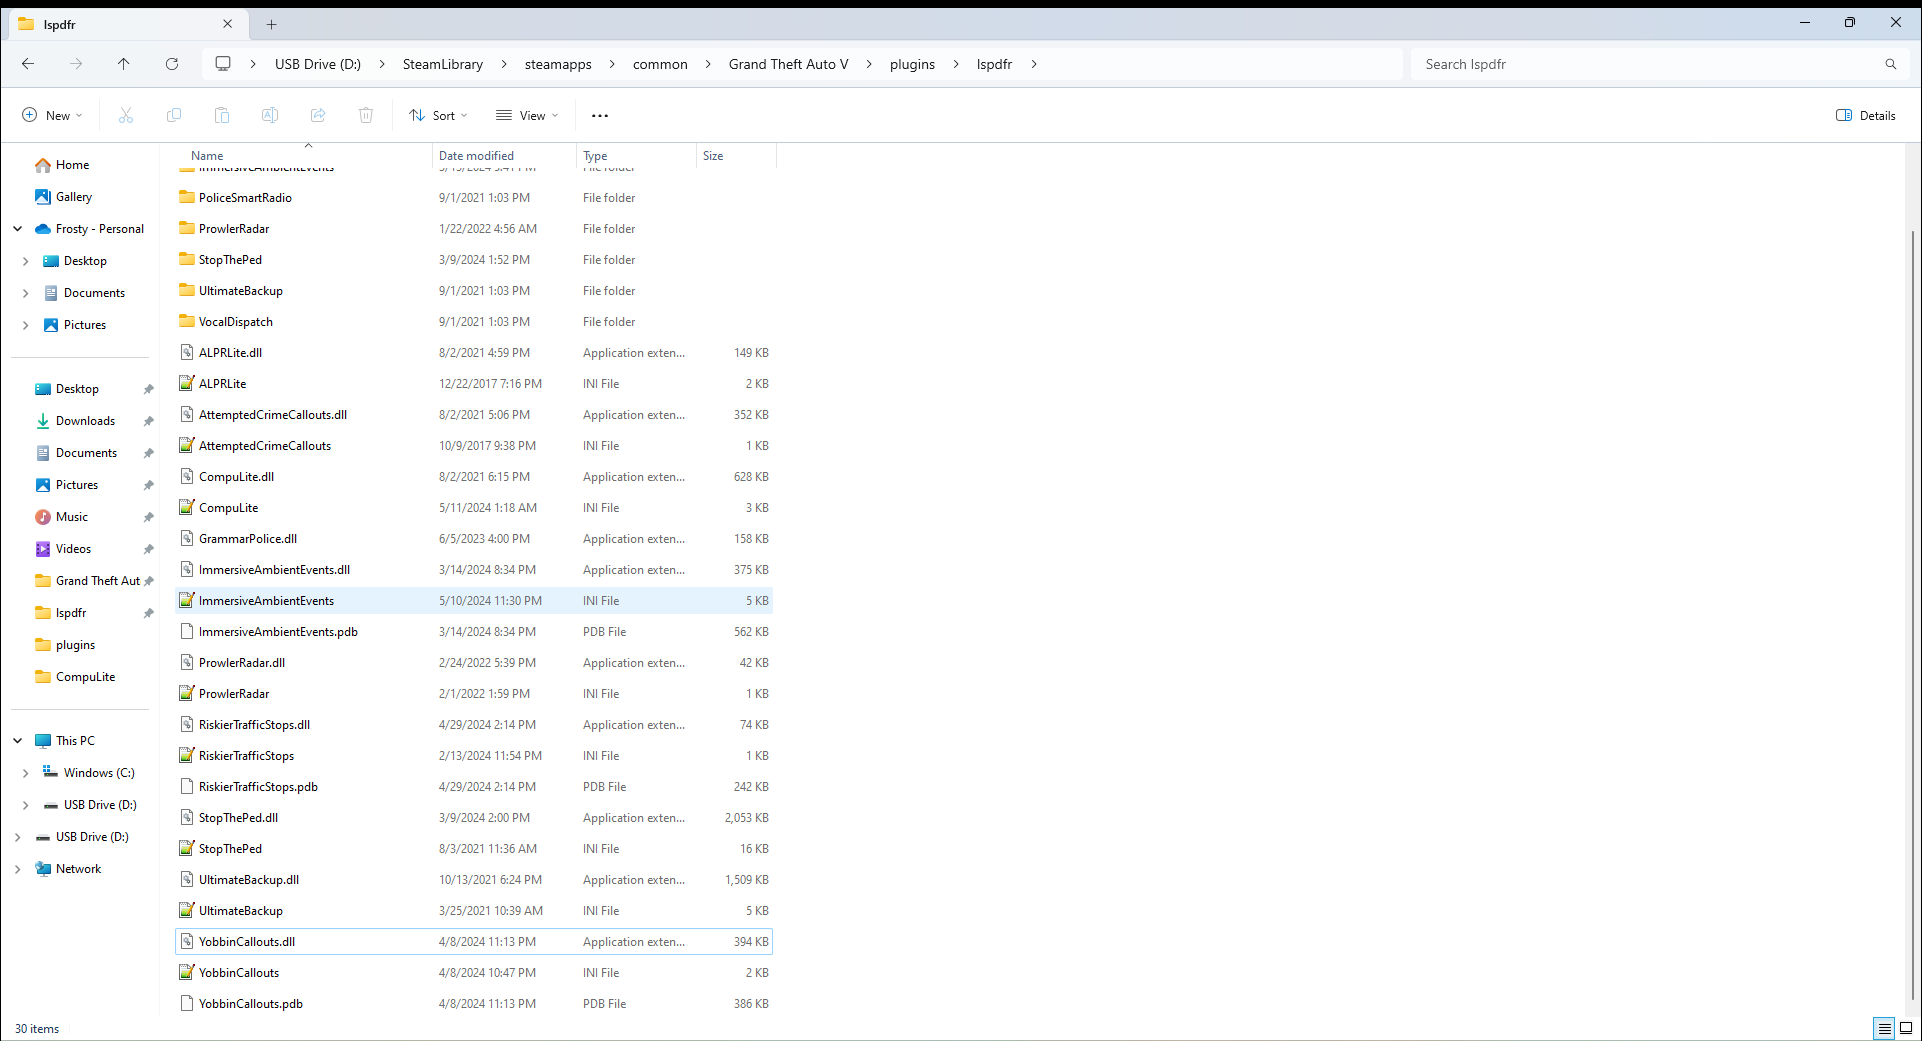
Task: Expand the Windows (C:) tree node
Action: (x=25, y=773)
